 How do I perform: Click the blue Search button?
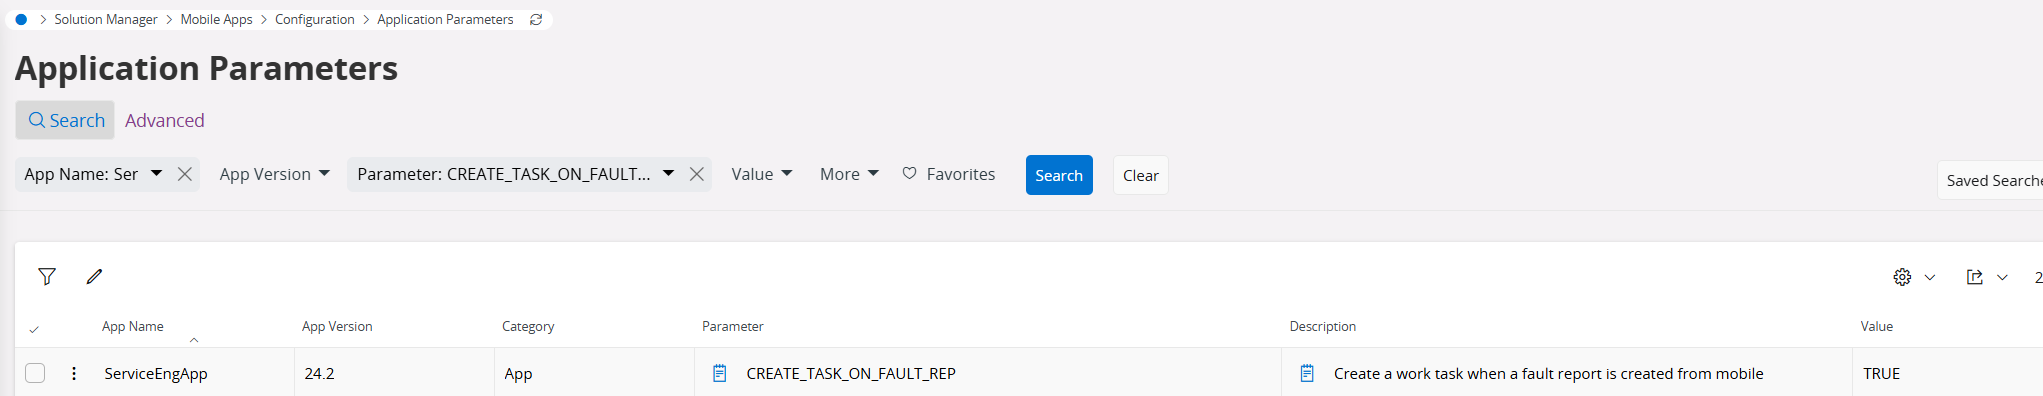tap(1059, 175)
